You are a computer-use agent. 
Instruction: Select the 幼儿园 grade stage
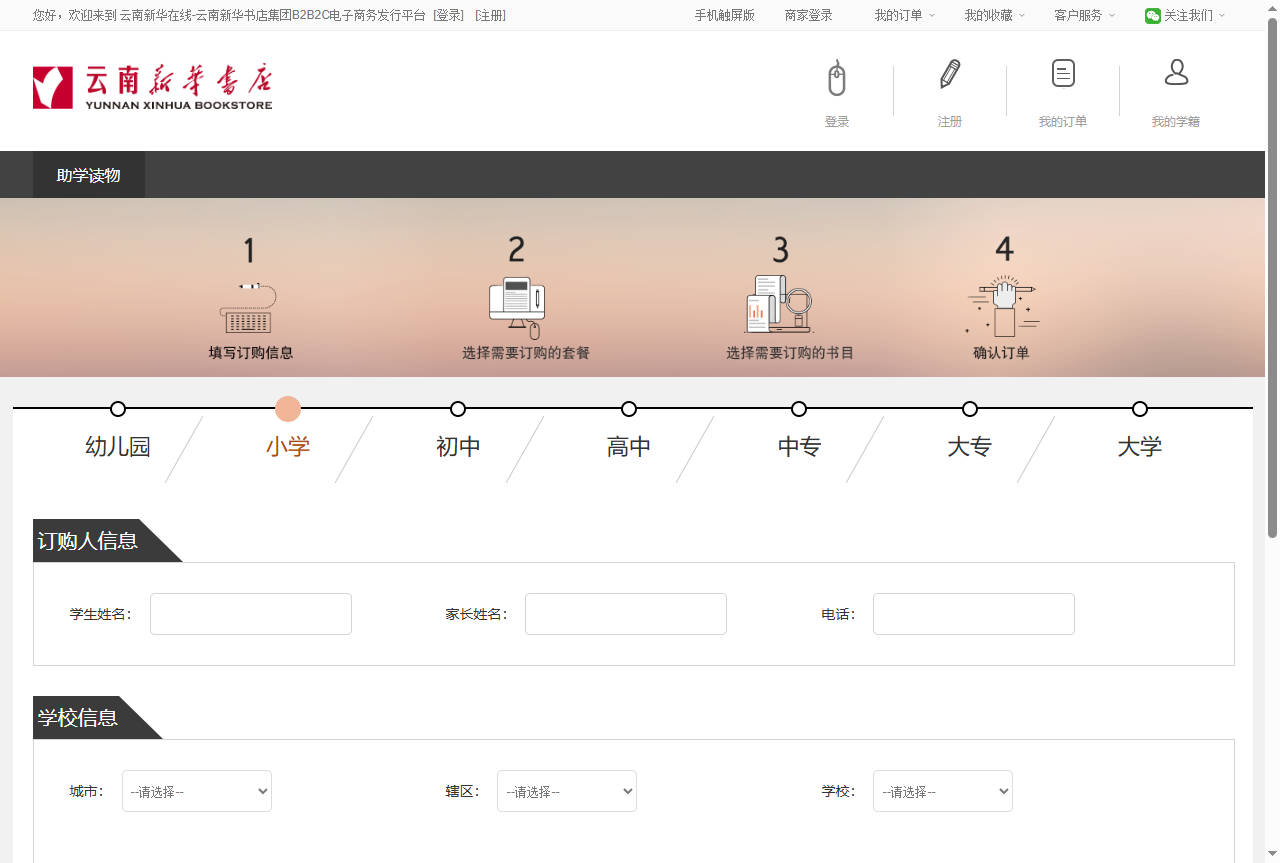coord(117,446)
